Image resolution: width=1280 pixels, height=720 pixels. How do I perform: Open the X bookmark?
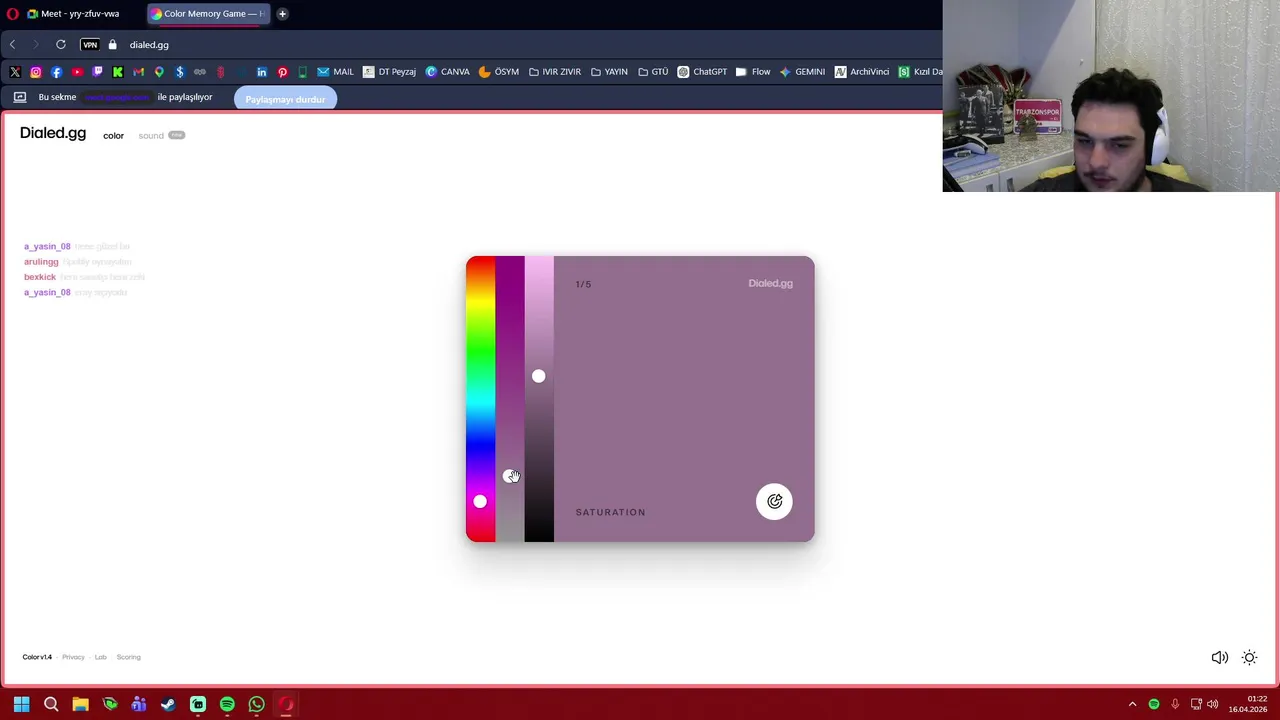click(15, 72)
